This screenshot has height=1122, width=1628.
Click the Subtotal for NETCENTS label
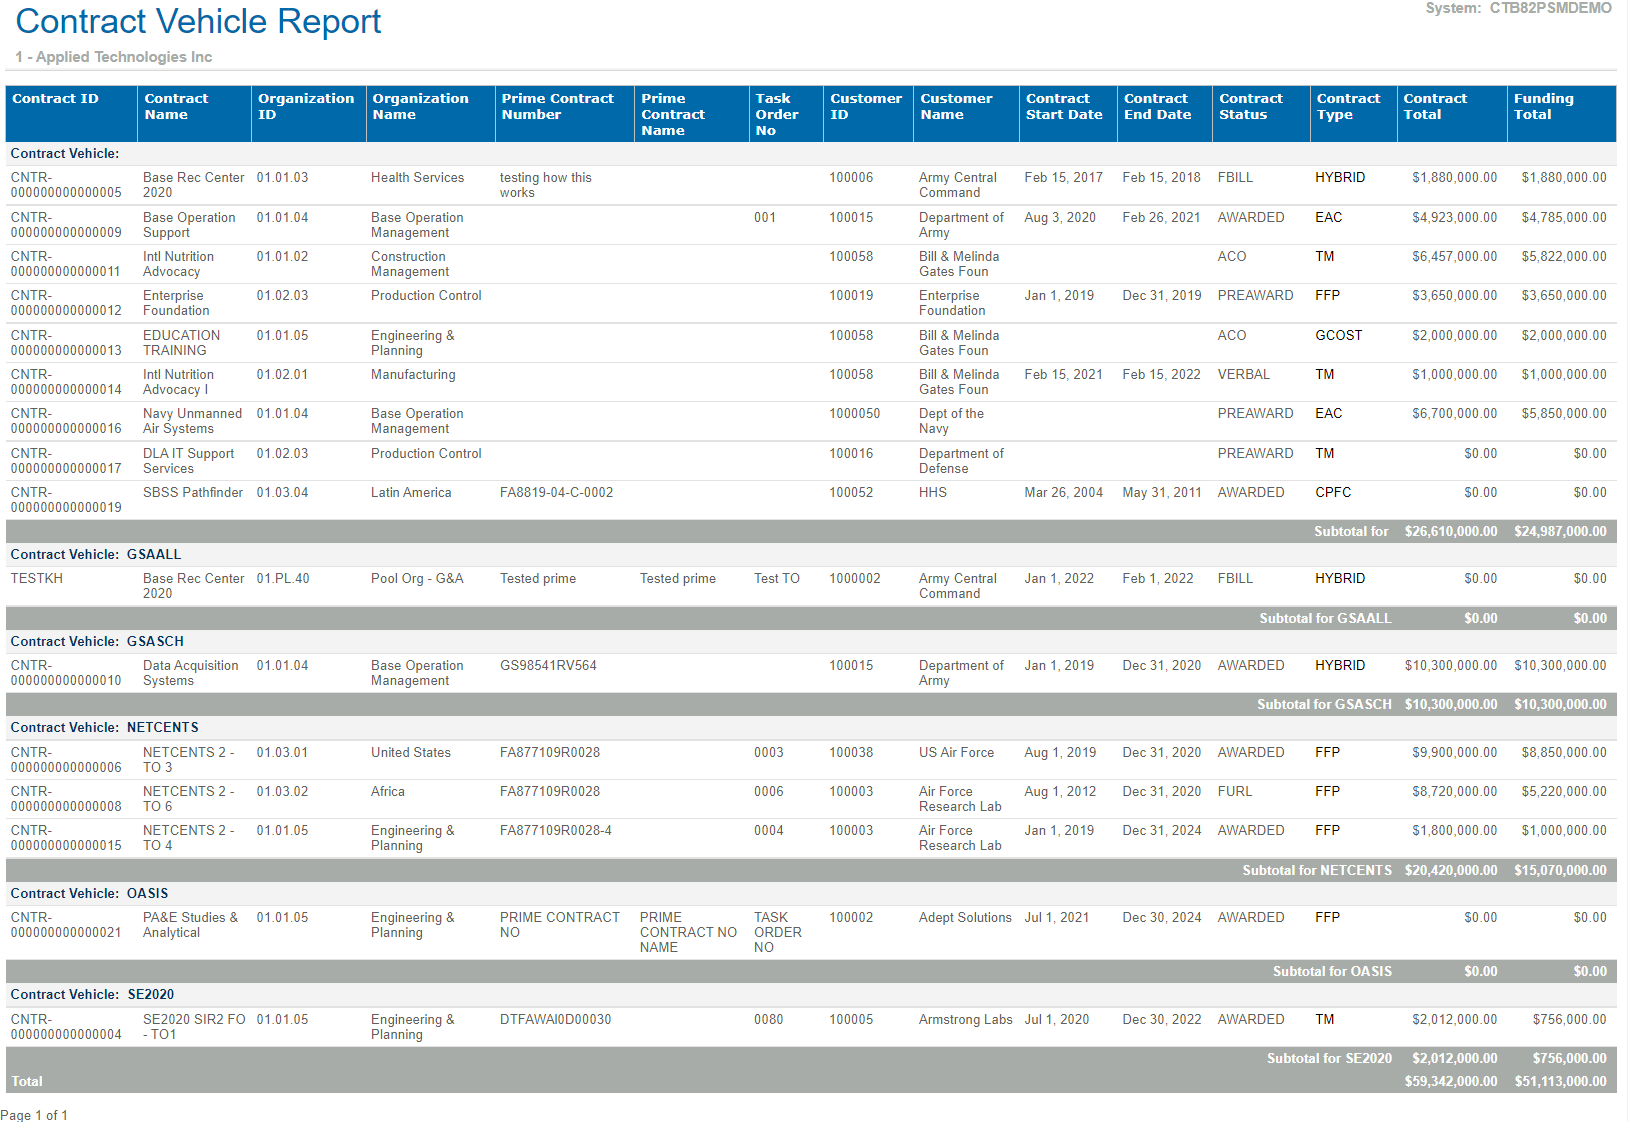pos(1316,870)
